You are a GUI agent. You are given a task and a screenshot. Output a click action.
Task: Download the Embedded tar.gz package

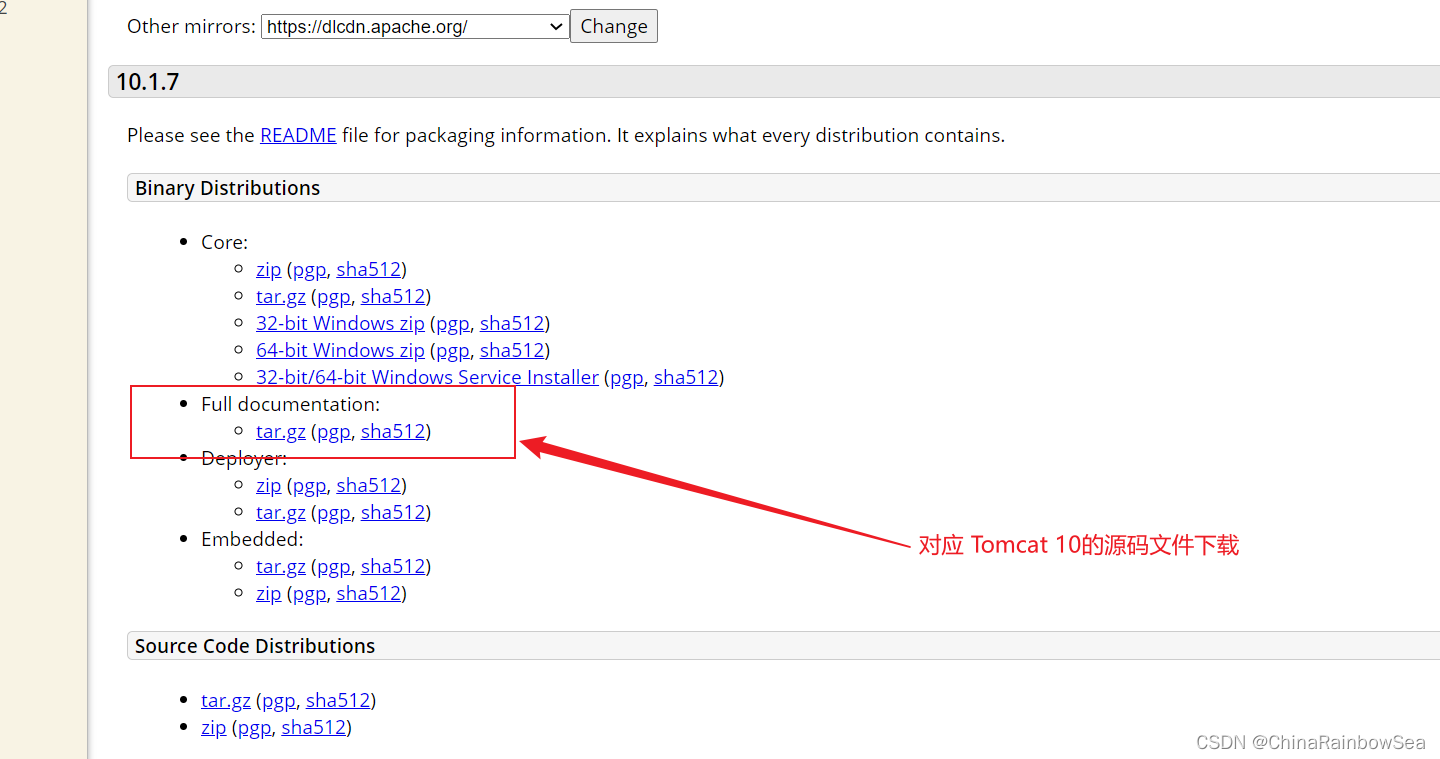click(281, 566)
